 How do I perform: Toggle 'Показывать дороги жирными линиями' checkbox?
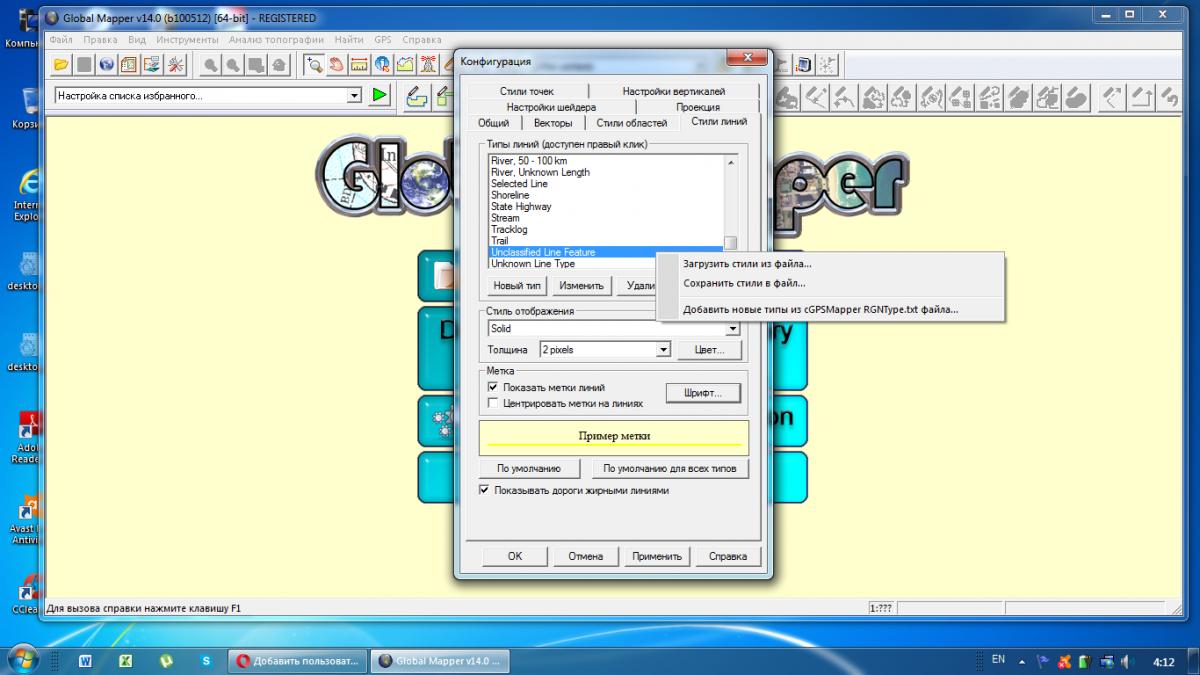click(x=485, y=491)
